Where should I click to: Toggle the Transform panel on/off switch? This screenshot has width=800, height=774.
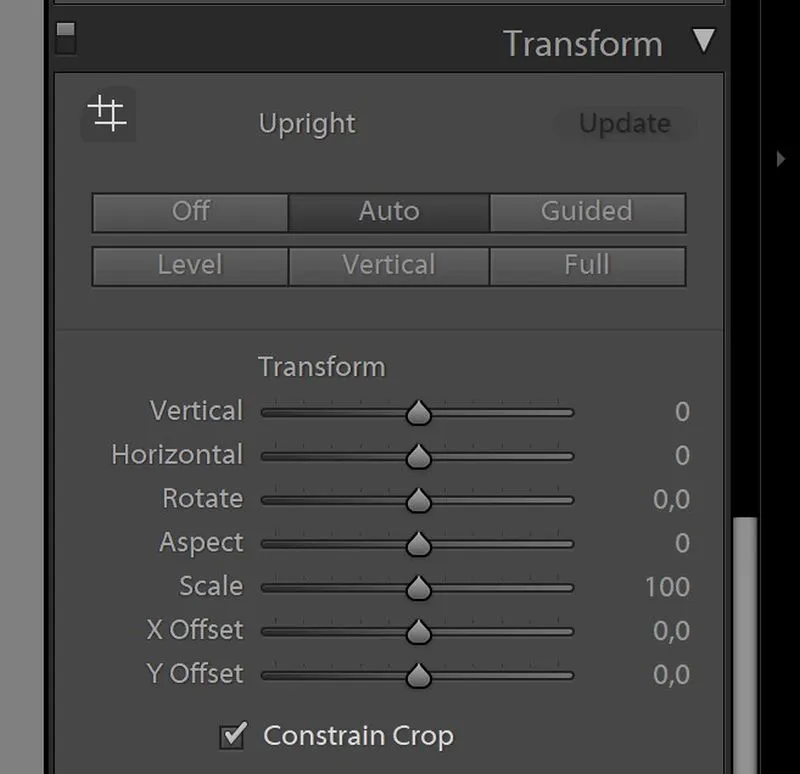point(65,38)
